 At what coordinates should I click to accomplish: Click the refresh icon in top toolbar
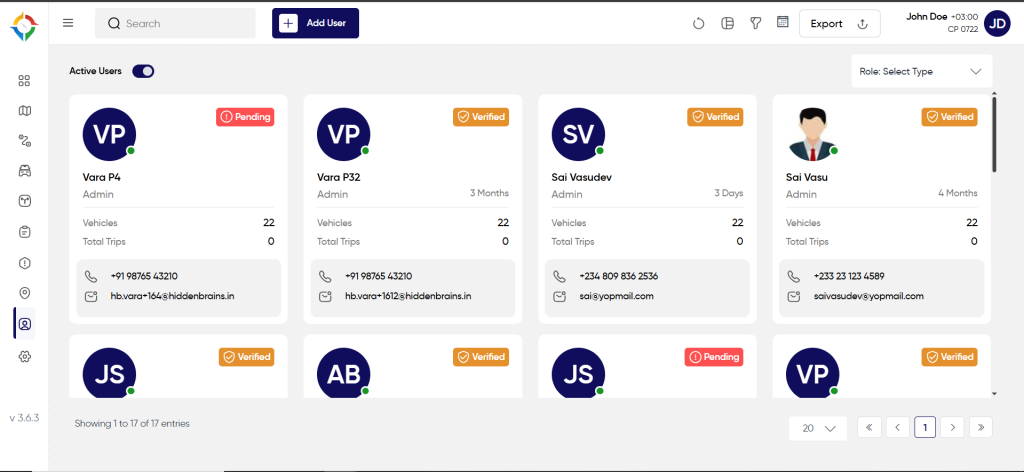(699, 24)
